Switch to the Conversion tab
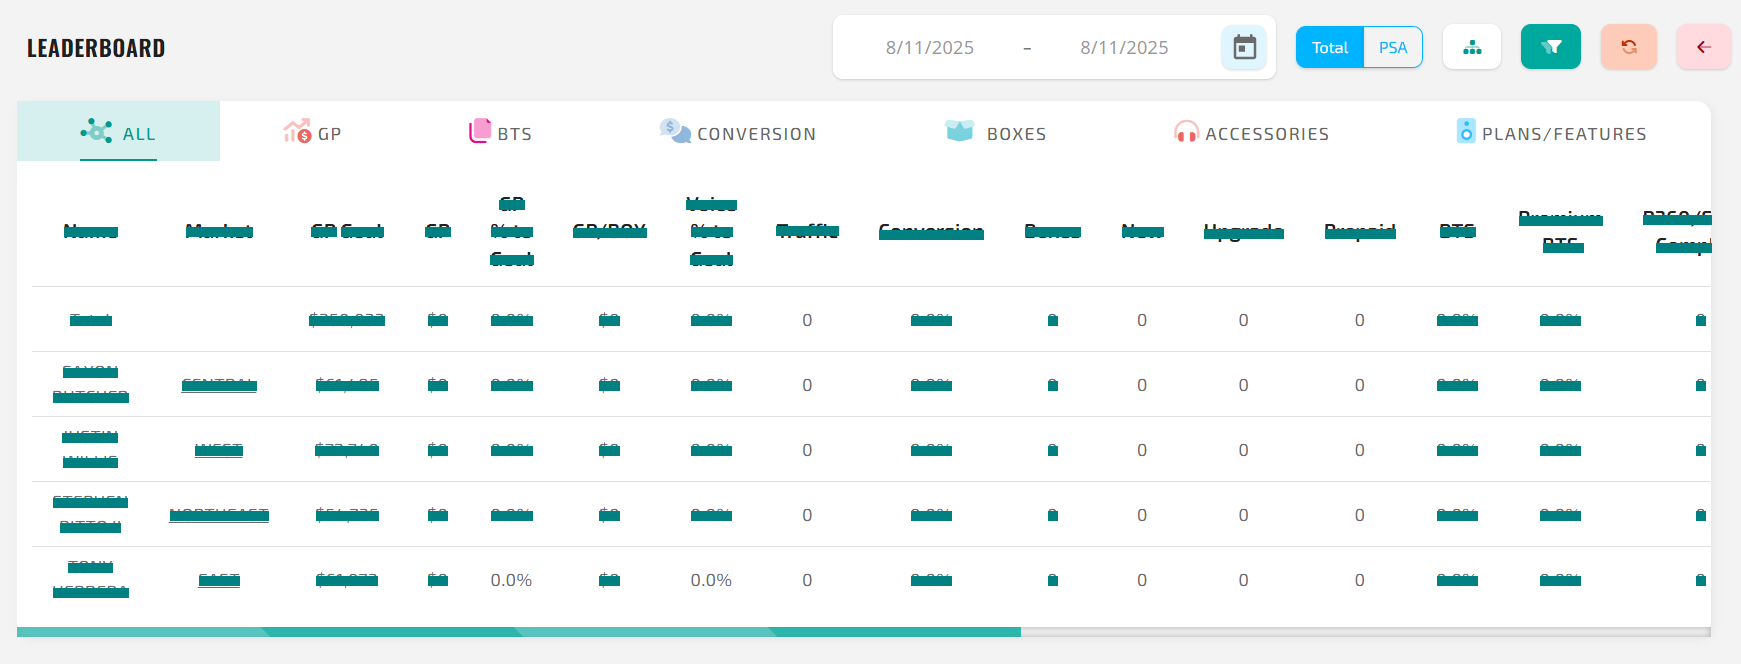The height and width of the screenshot is (664, 1741). tap(756, 134)
